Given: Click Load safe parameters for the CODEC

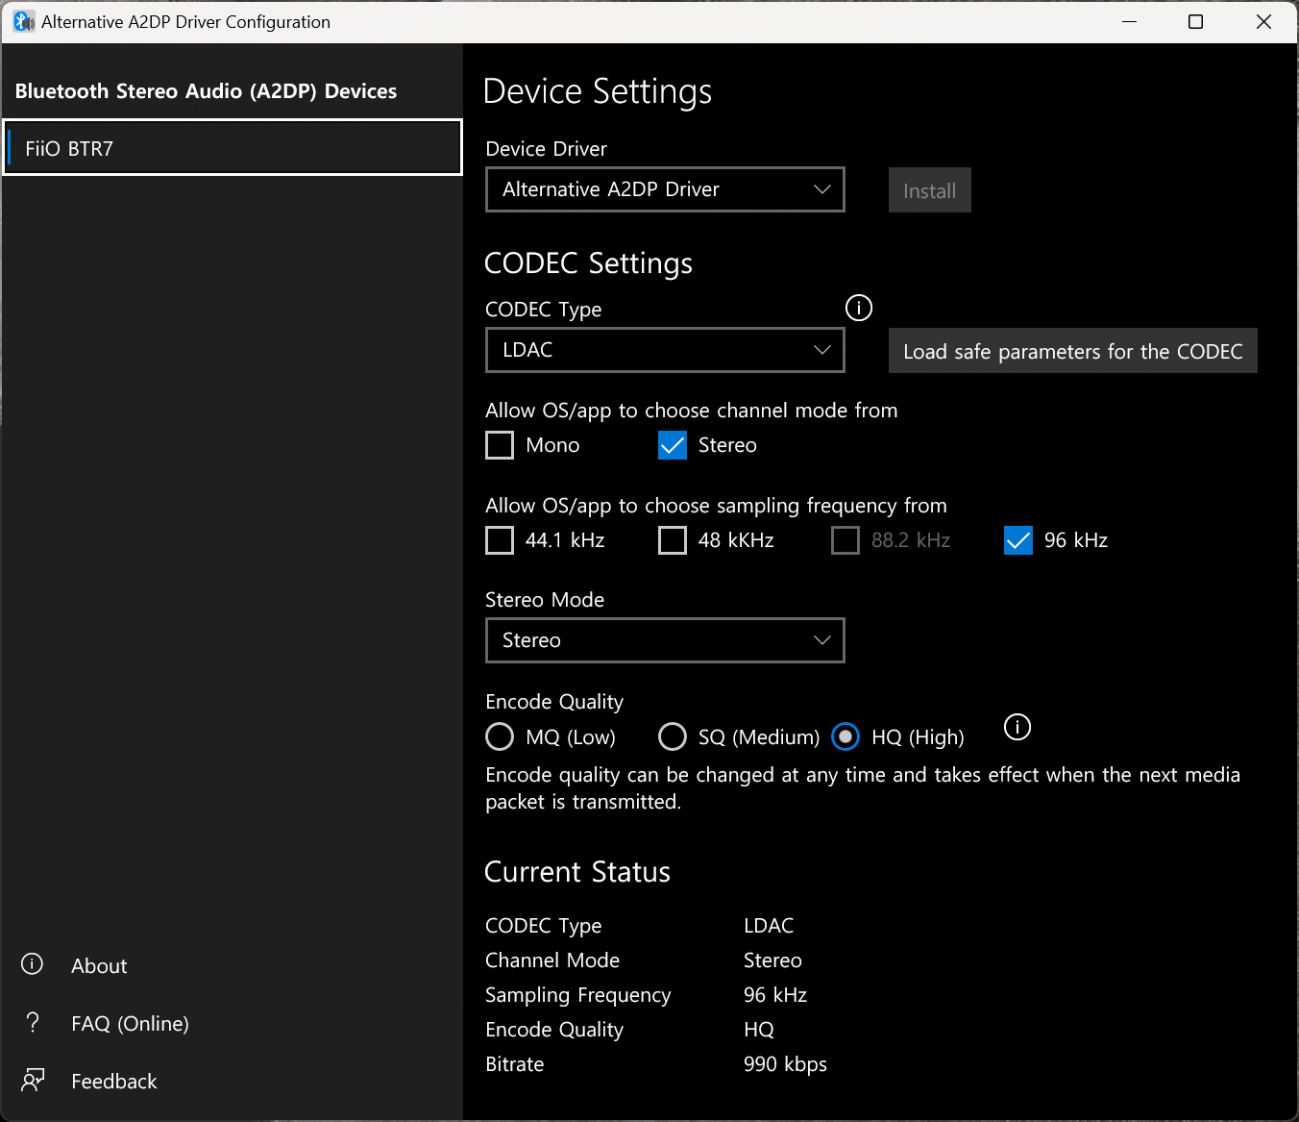Looking at the screenshot, I should click(x=1073, y=351).
